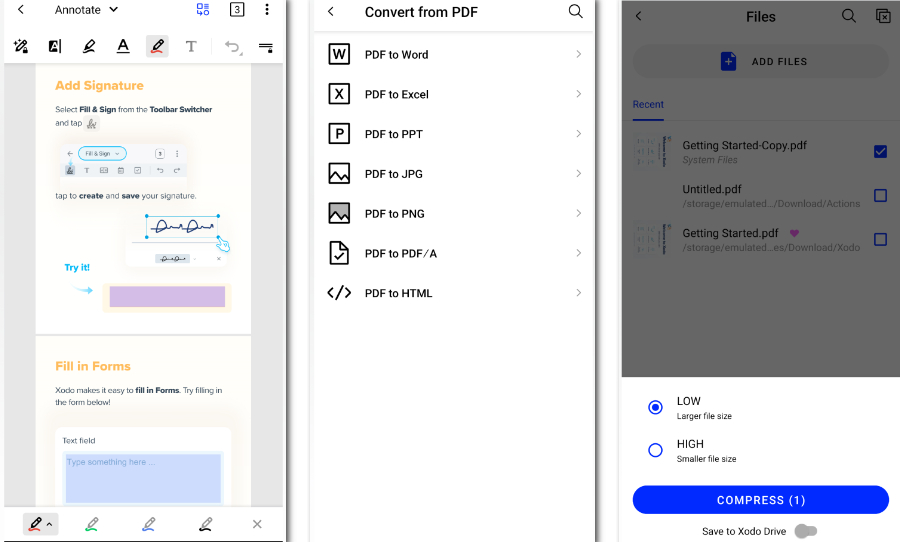Open the Annotate toolbar switcher dropdown
900x542 pixels.
point(87,10)
